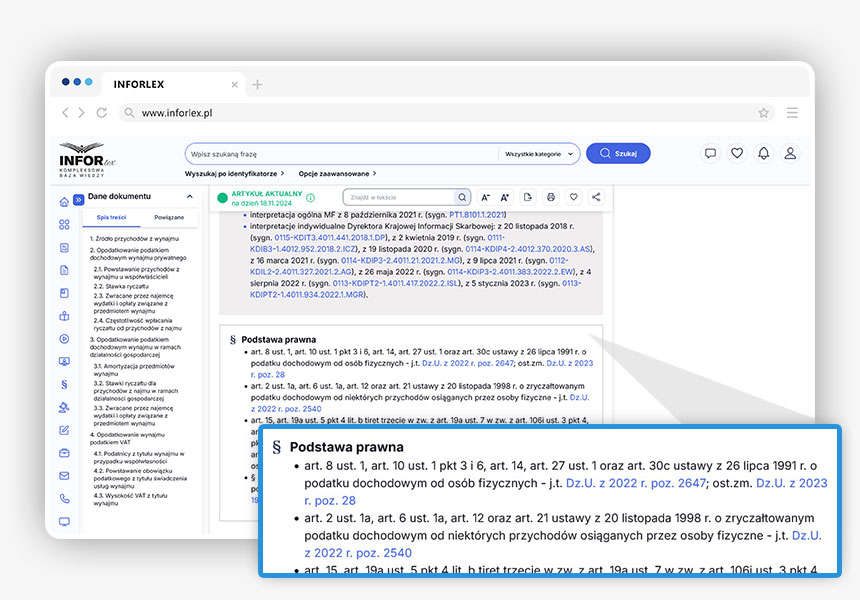Image resolution: width=860 pixels, height=600 pixels.
Task: Open the user profile icon
Action: (x=790, y=153)
